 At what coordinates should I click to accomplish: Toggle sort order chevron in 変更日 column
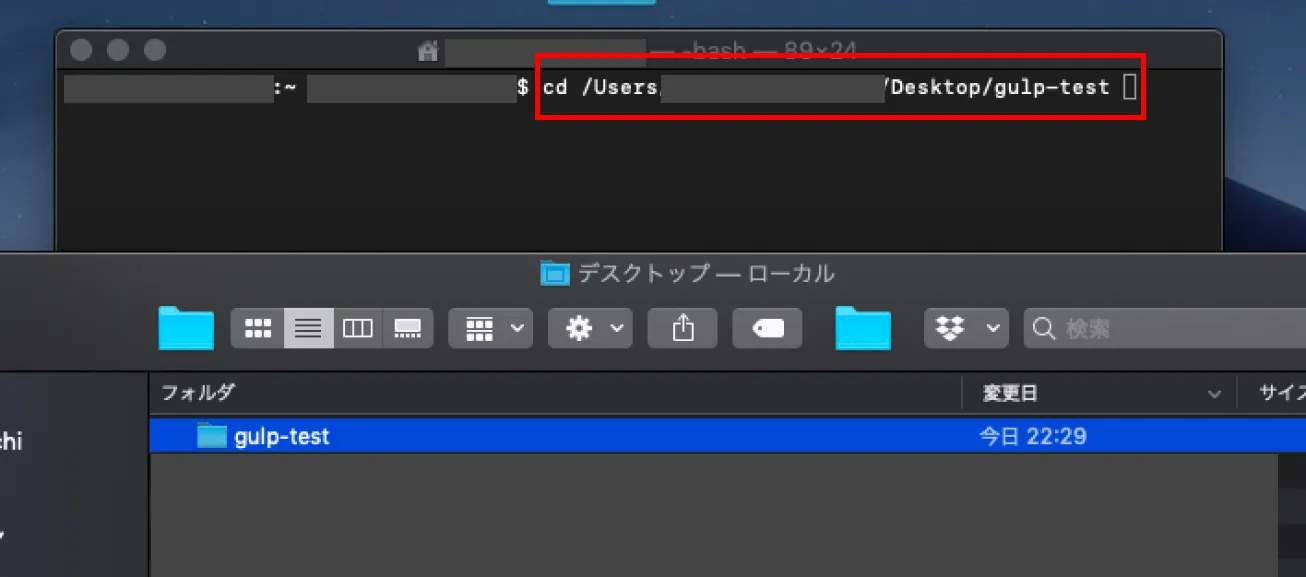click(x=1215, y=394)
